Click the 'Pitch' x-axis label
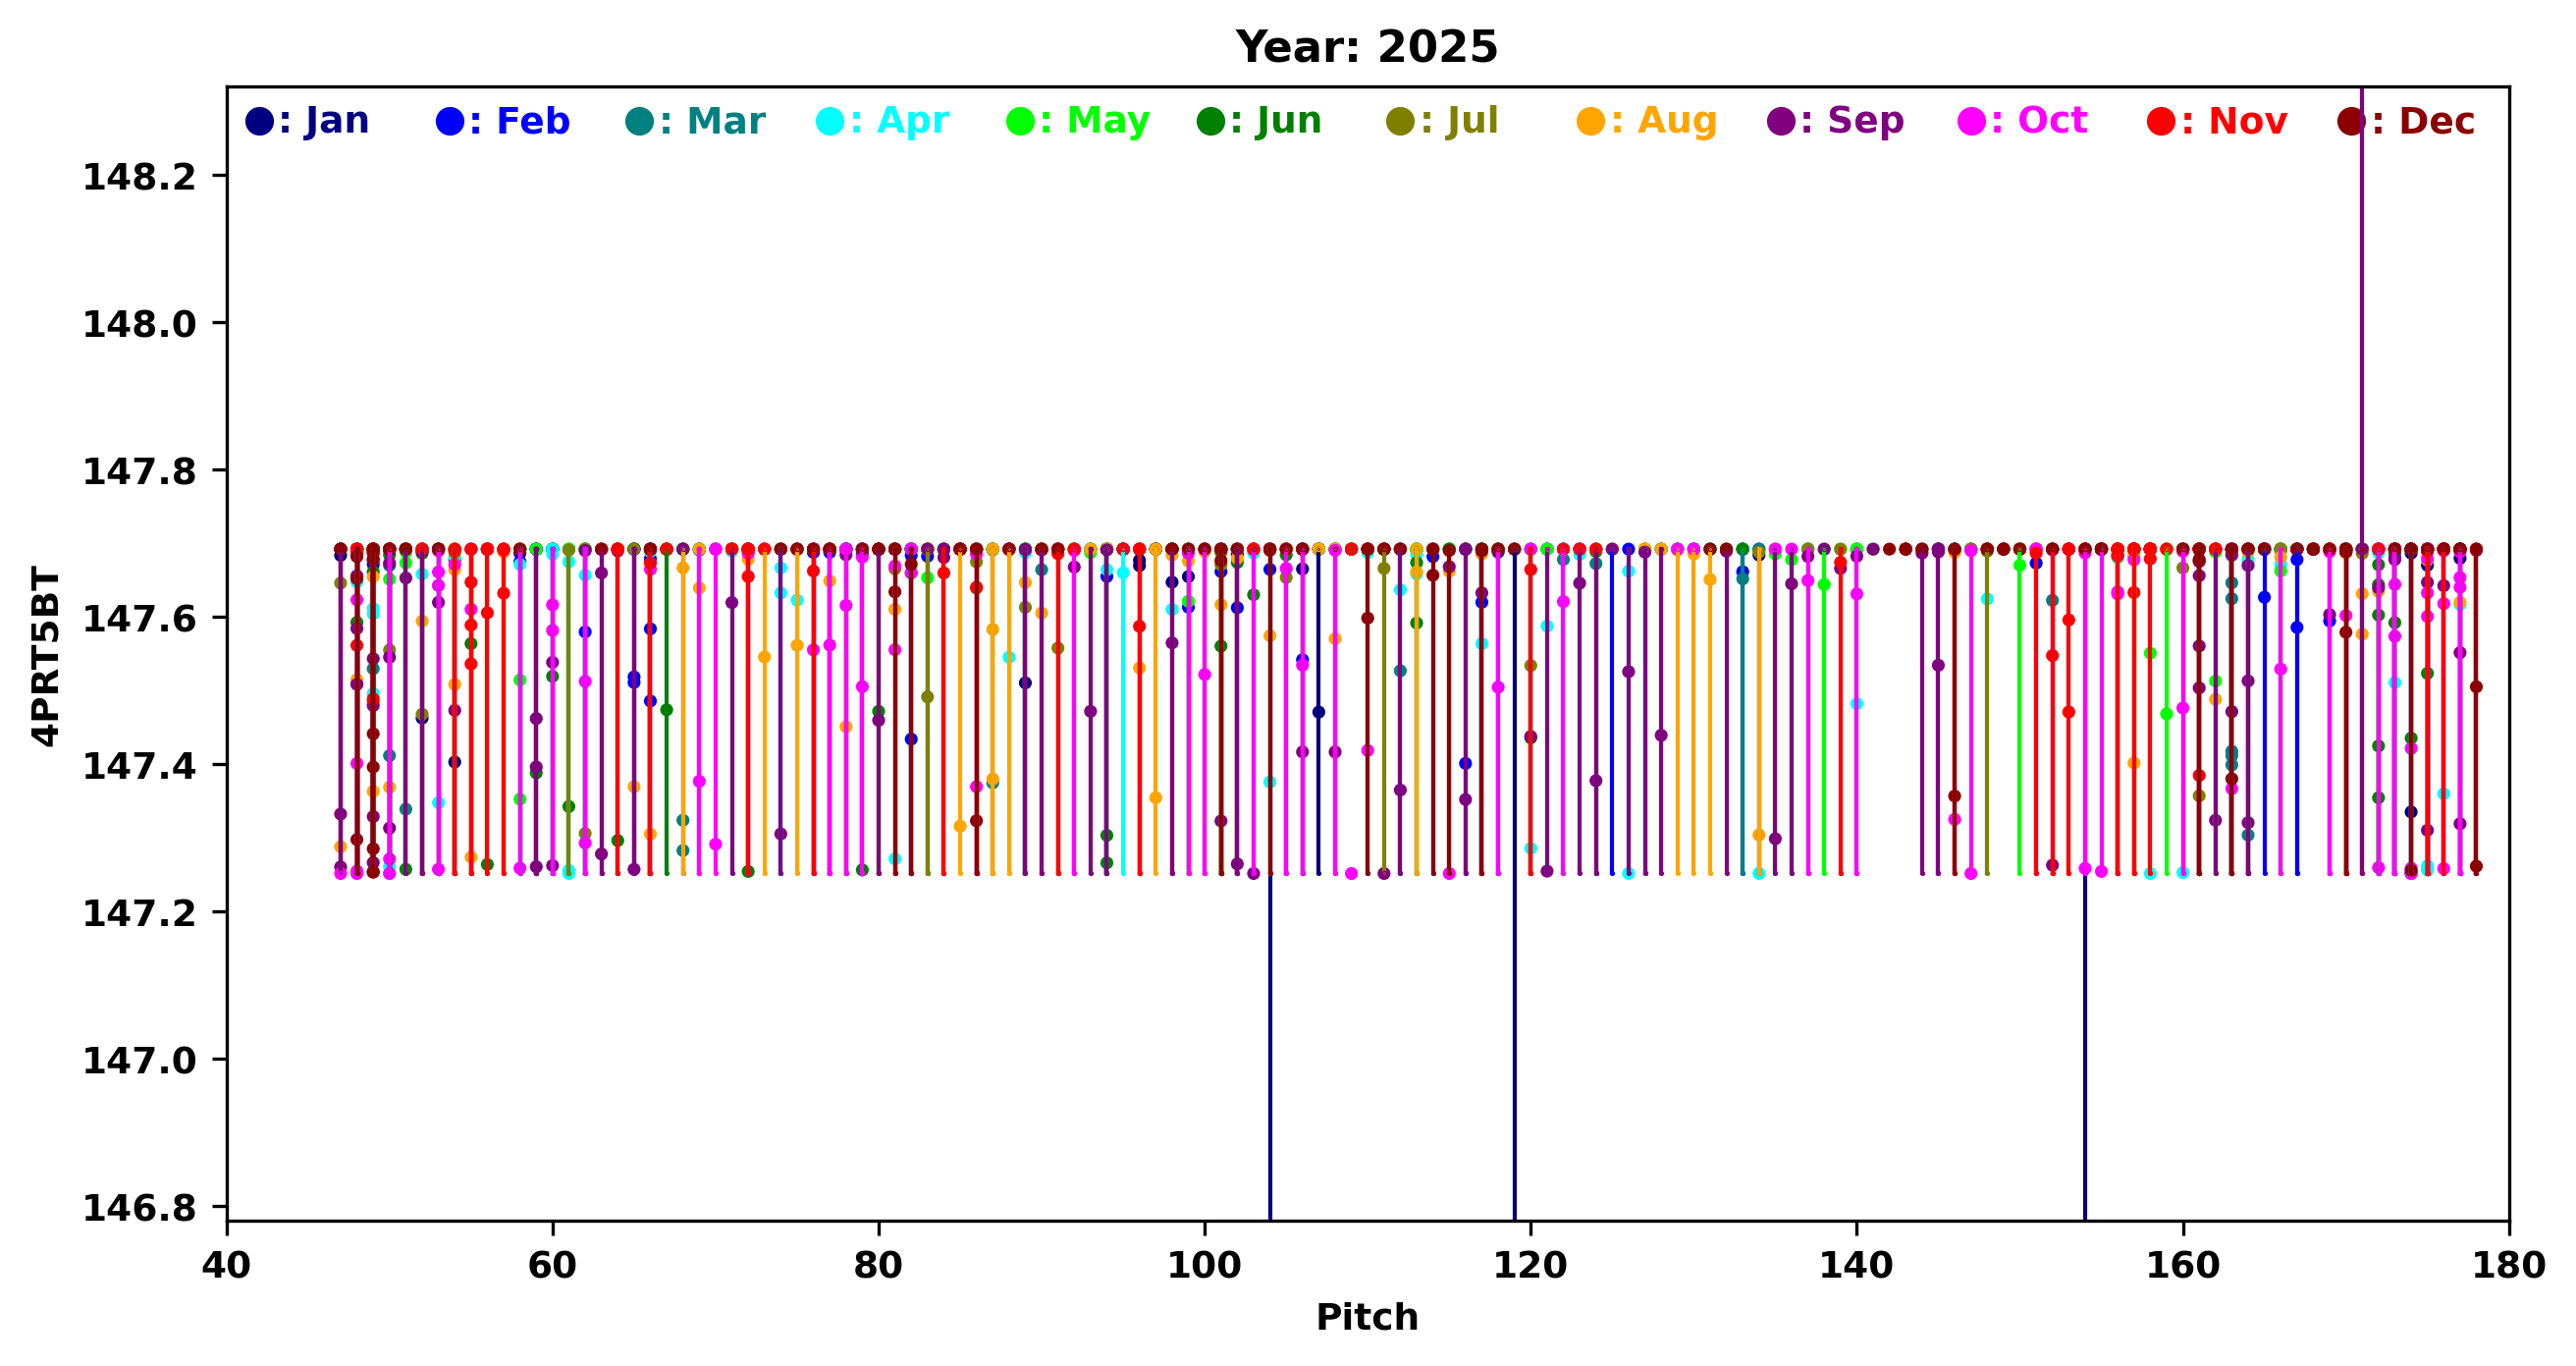The width and height of the screenshot is (2576, 1366). point(1366,1317)
